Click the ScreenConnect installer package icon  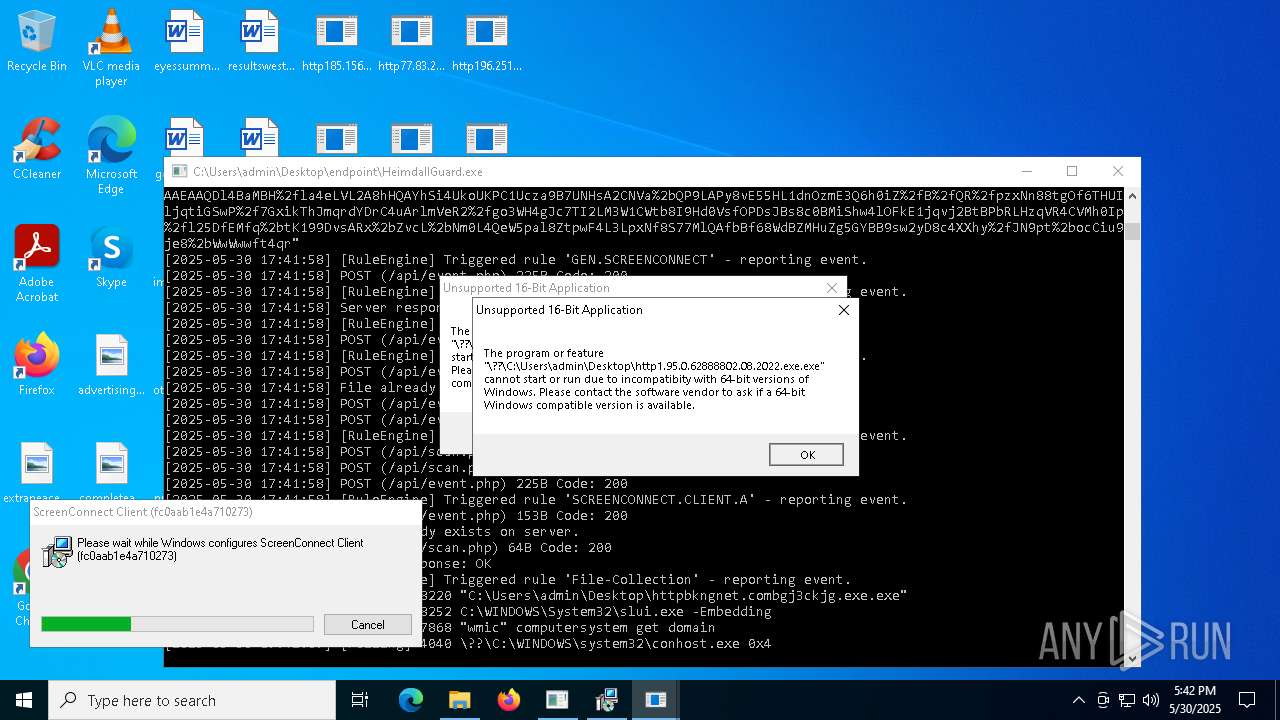coord(56,551)
